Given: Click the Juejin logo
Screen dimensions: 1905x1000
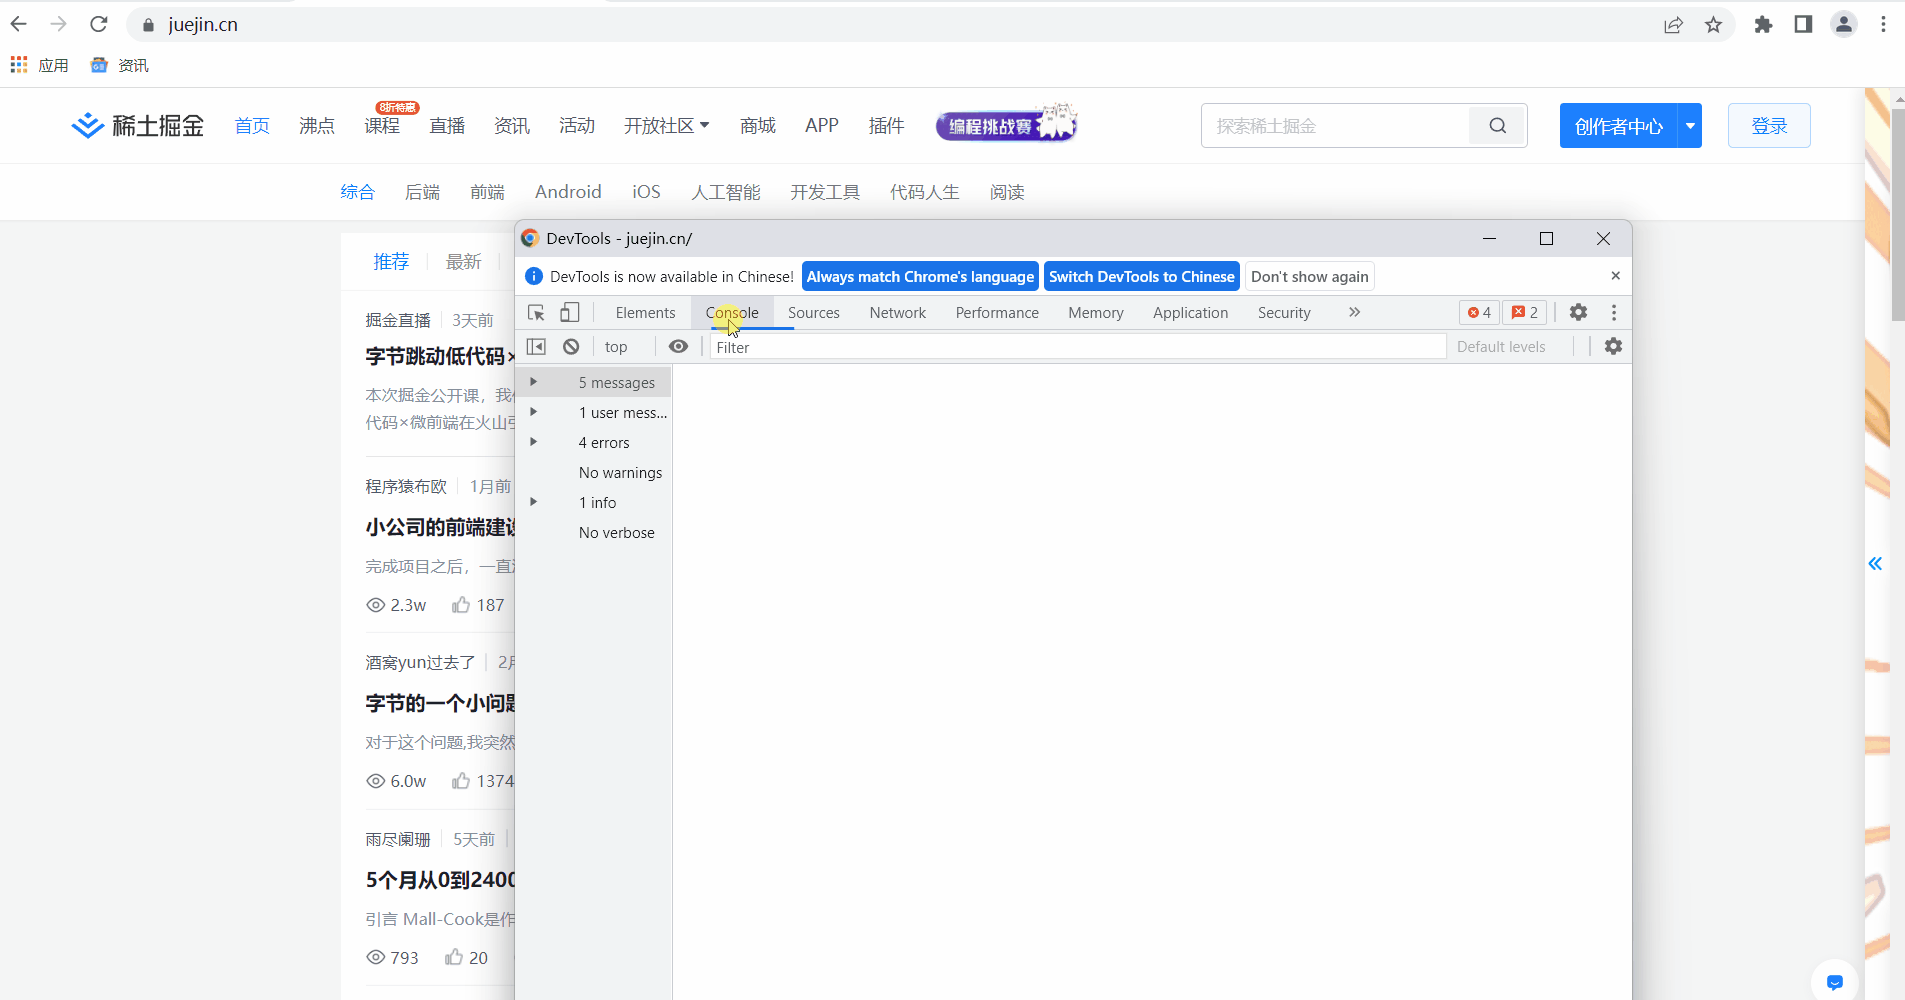Looking at the screenshot, I should pyautogui.click(x=138, y=126).
